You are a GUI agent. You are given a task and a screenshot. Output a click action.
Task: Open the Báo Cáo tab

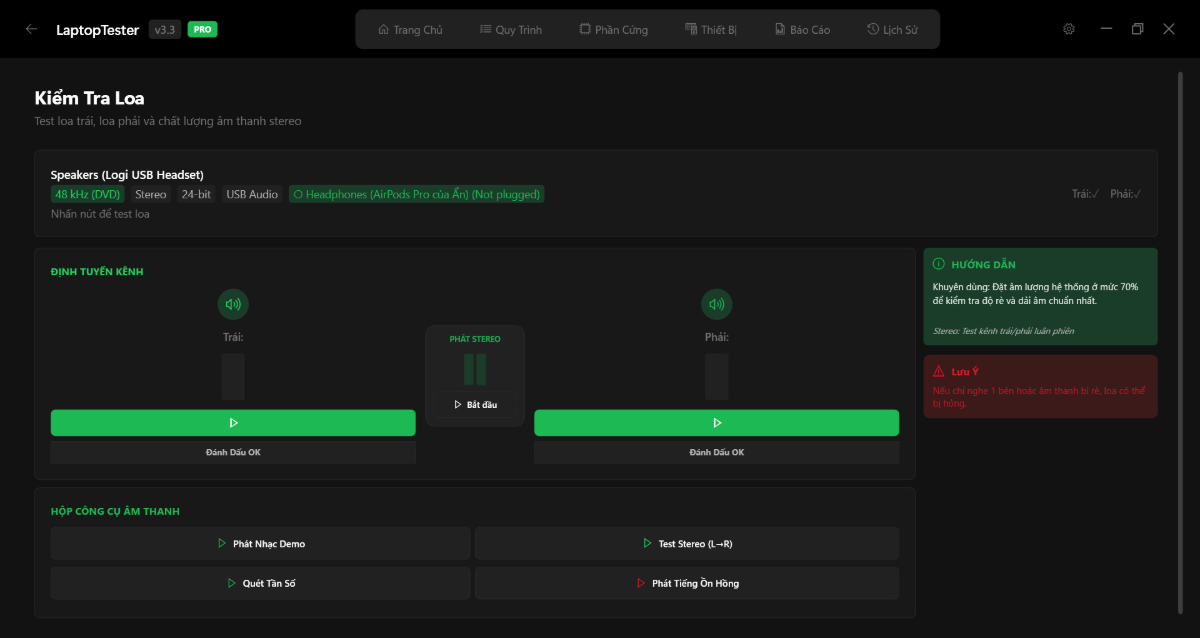click(803, 30)
